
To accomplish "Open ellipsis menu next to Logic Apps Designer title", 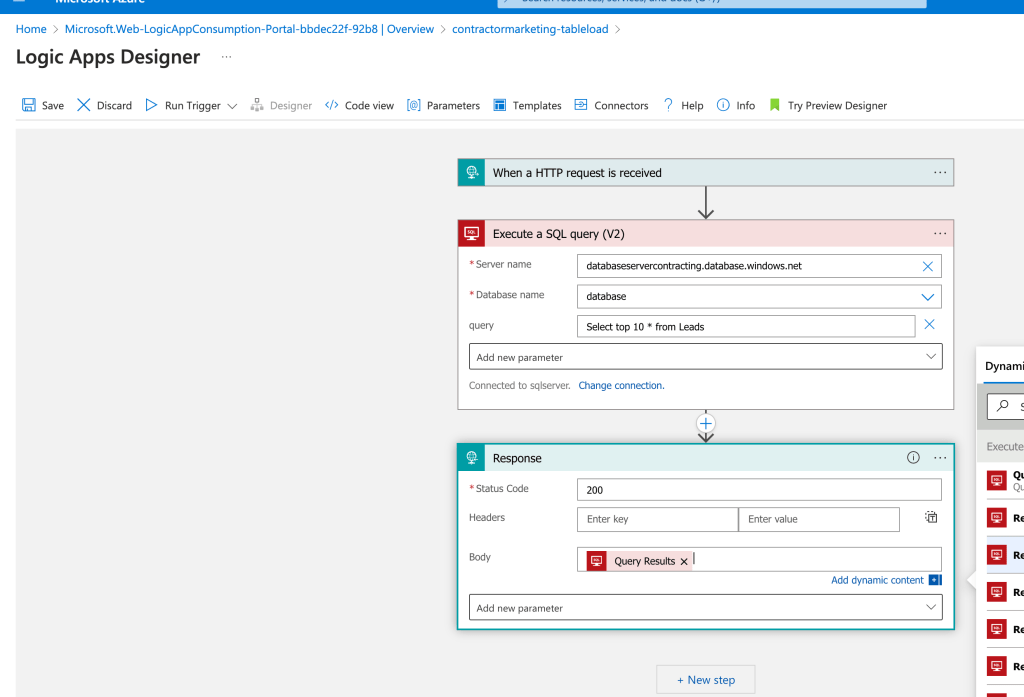I will point(226,57).
